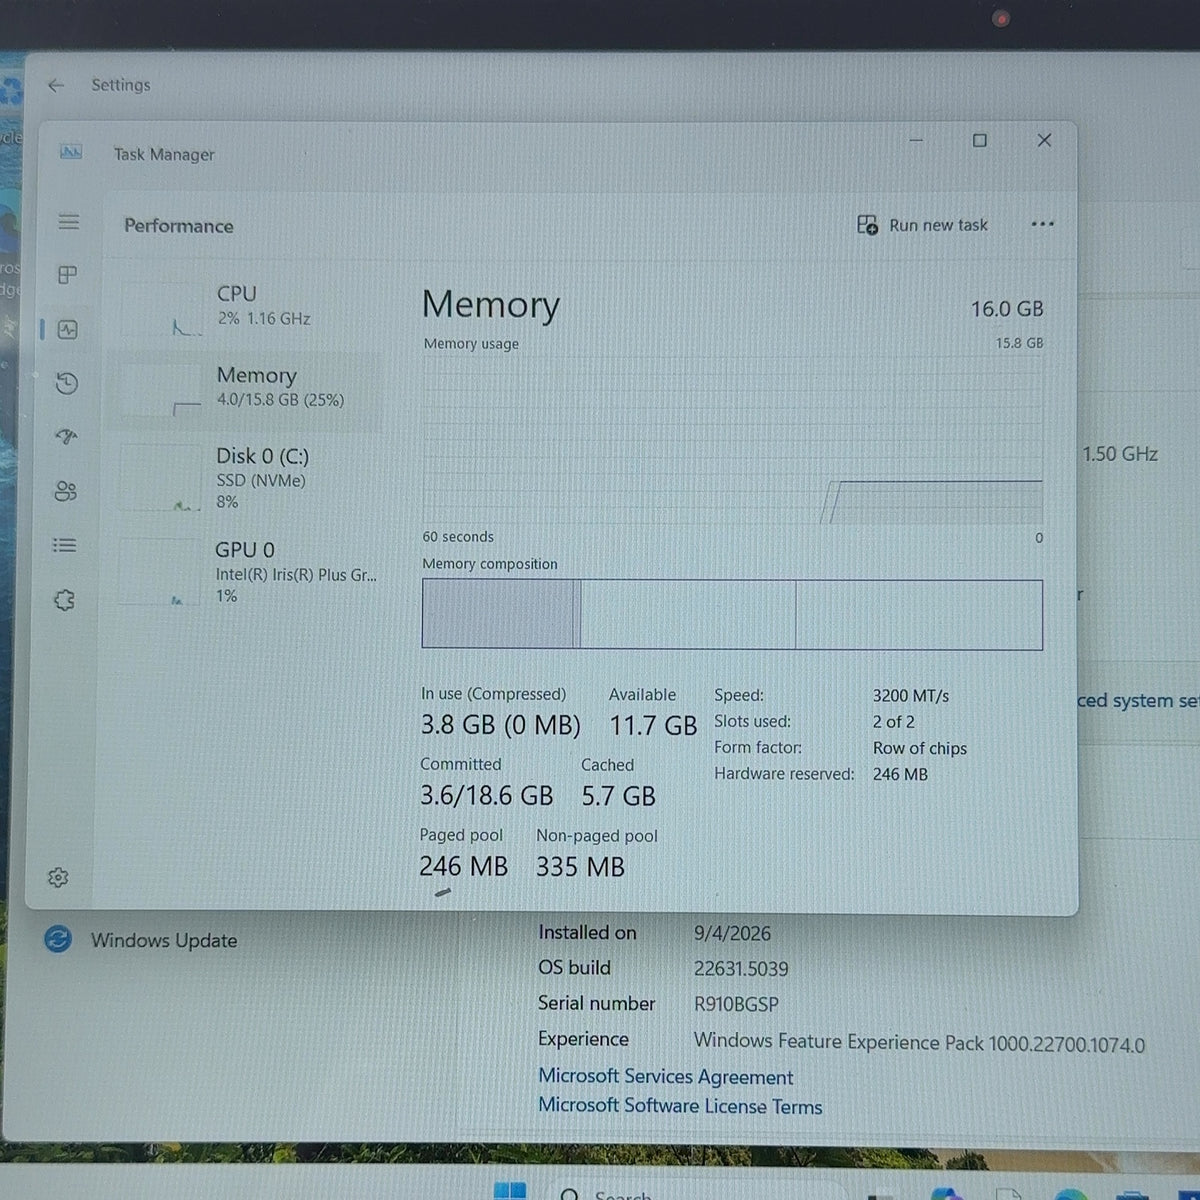Click the Form factor Row of chips value
Screen dimensions: 1200x1200
[x=920, y=748]
